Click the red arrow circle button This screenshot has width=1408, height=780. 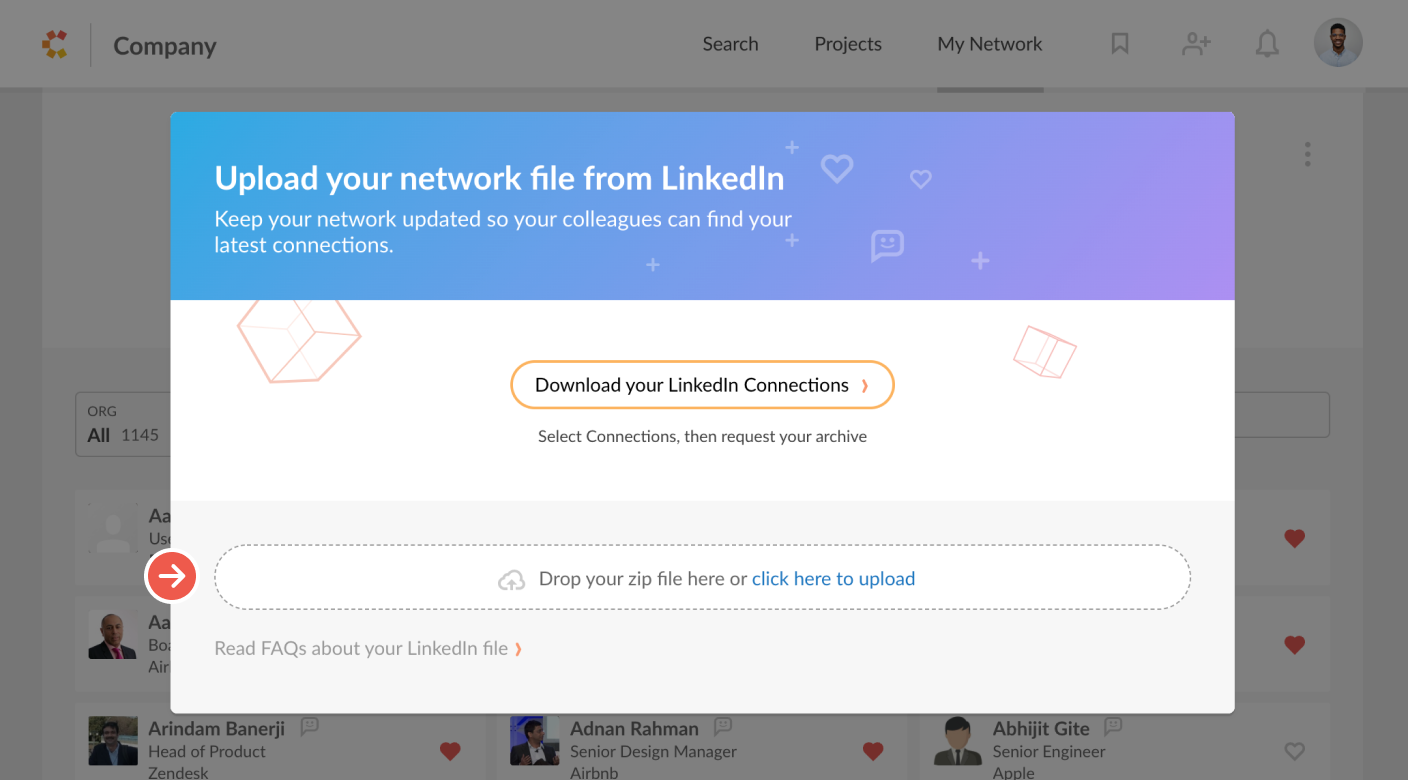tap(172, 576)
